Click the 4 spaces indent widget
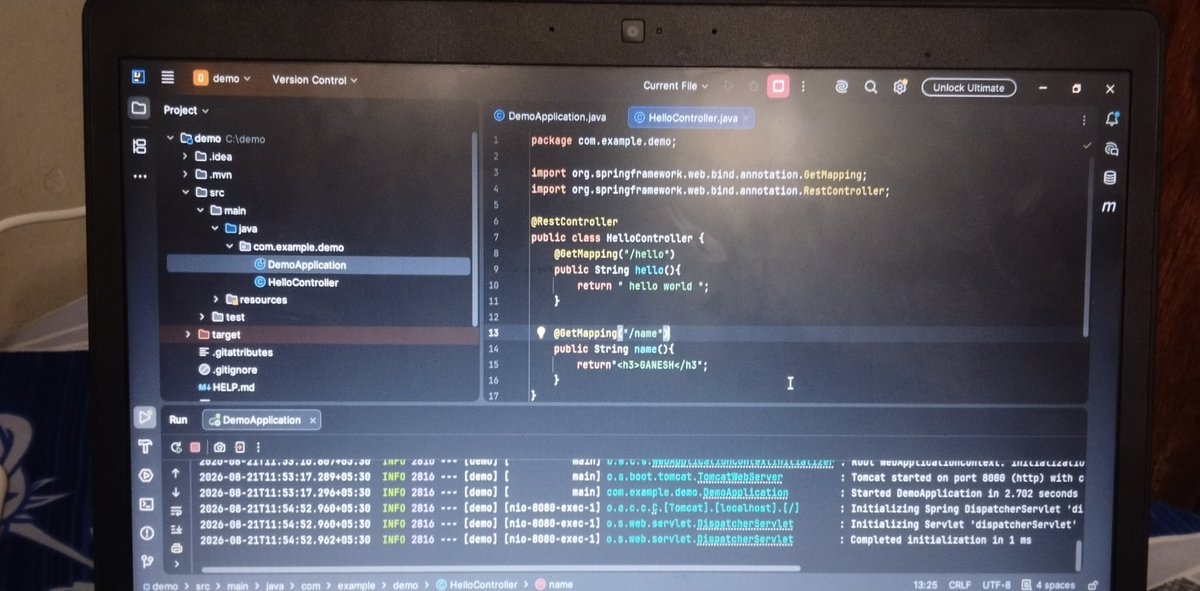This screenshot has width=1200, height=591. [1049, 585]
